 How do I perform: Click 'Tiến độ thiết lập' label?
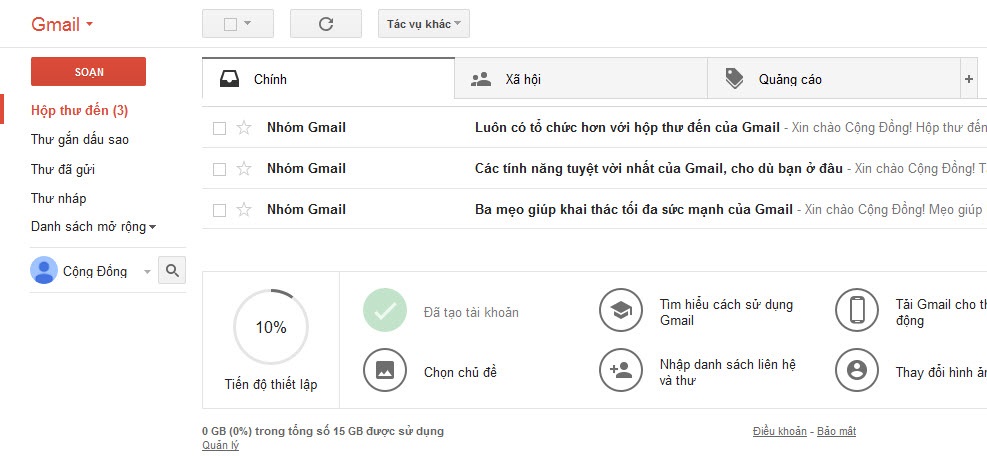pos(271,384)
